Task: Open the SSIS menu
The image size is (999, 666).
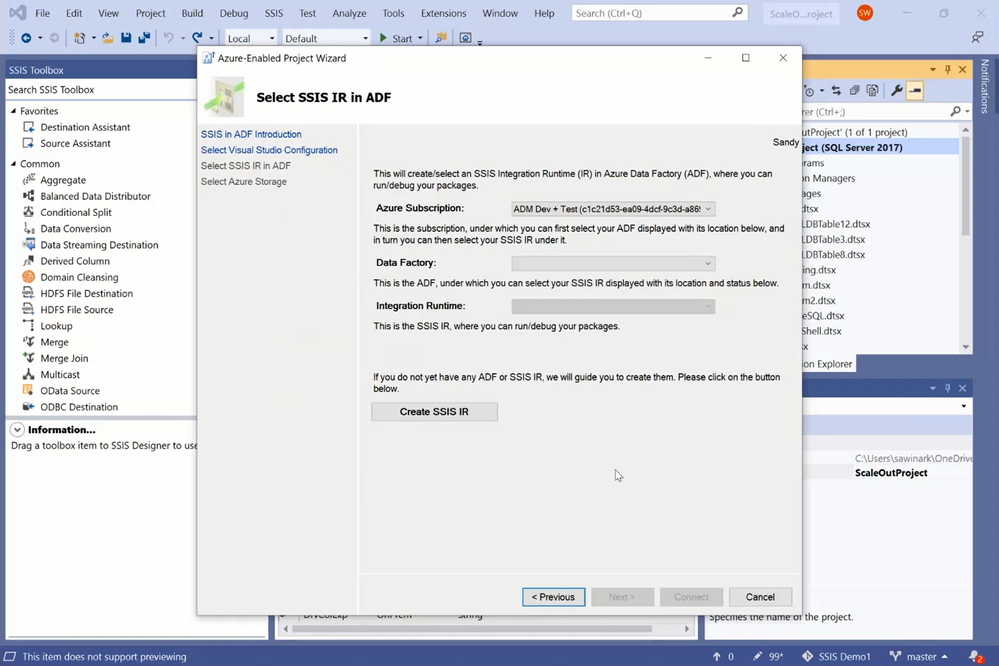Action: [x=274, y=13]
